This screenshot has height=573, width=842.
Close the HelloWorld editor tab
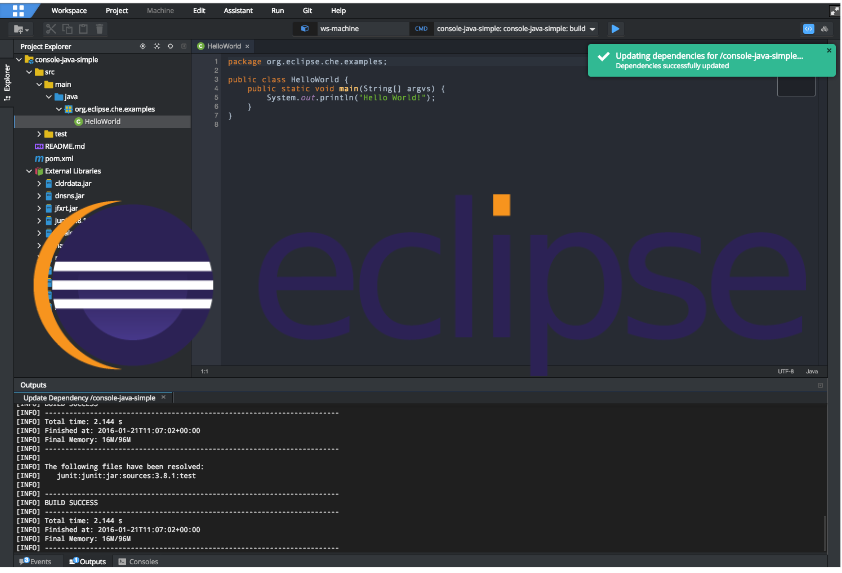coord(247,46)
